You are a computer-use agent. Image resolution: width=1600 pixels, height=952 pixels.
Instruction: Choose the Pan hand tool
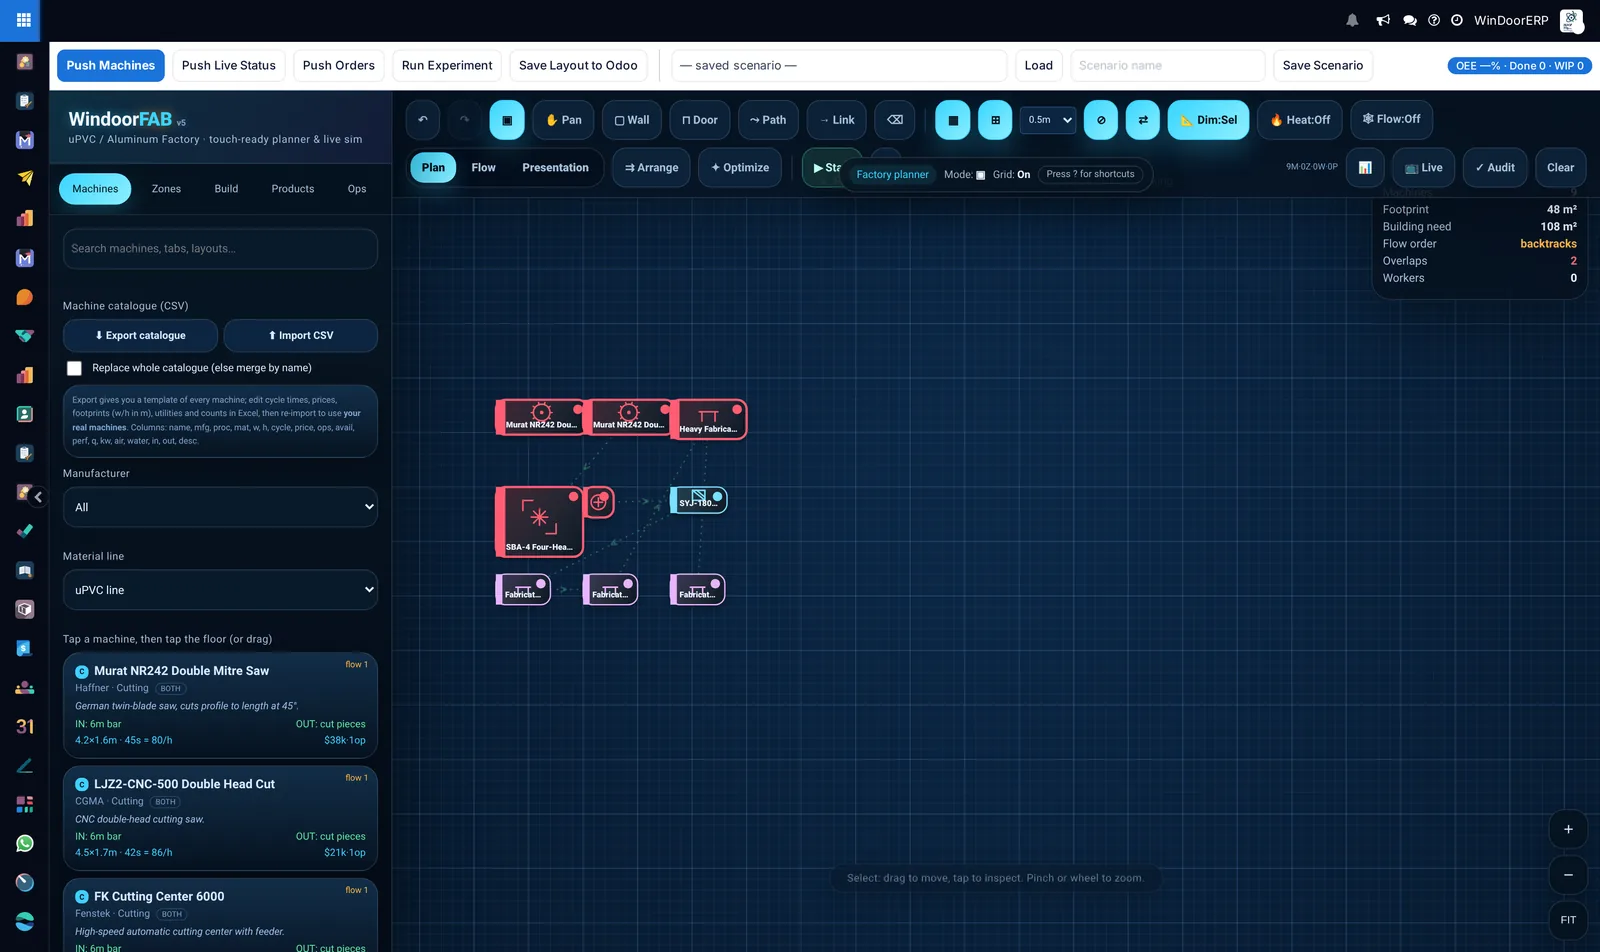click(x=564, y=120)
